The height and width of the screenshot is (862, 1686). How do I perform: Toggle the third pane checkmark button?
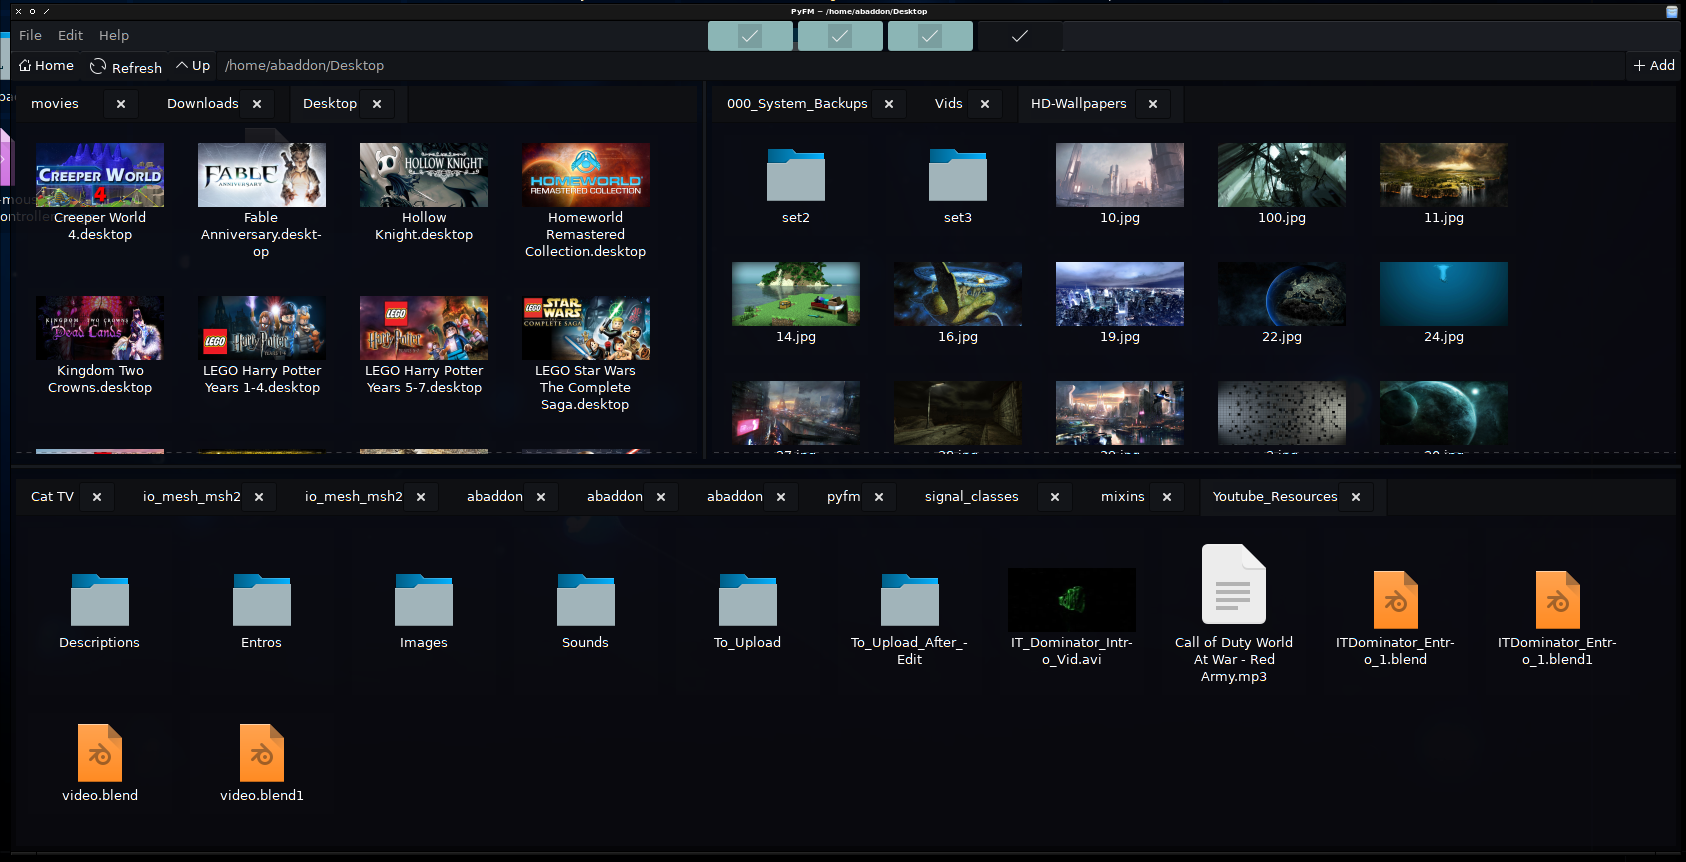click(x=930, y=36)
